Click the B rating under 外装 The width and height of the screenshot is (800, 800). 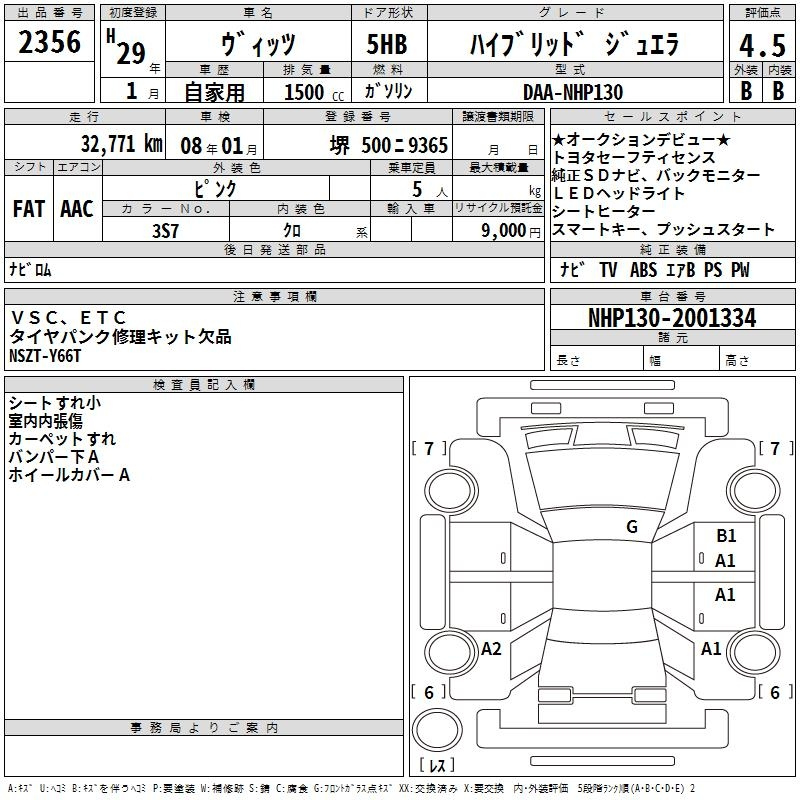pos(746,91)
